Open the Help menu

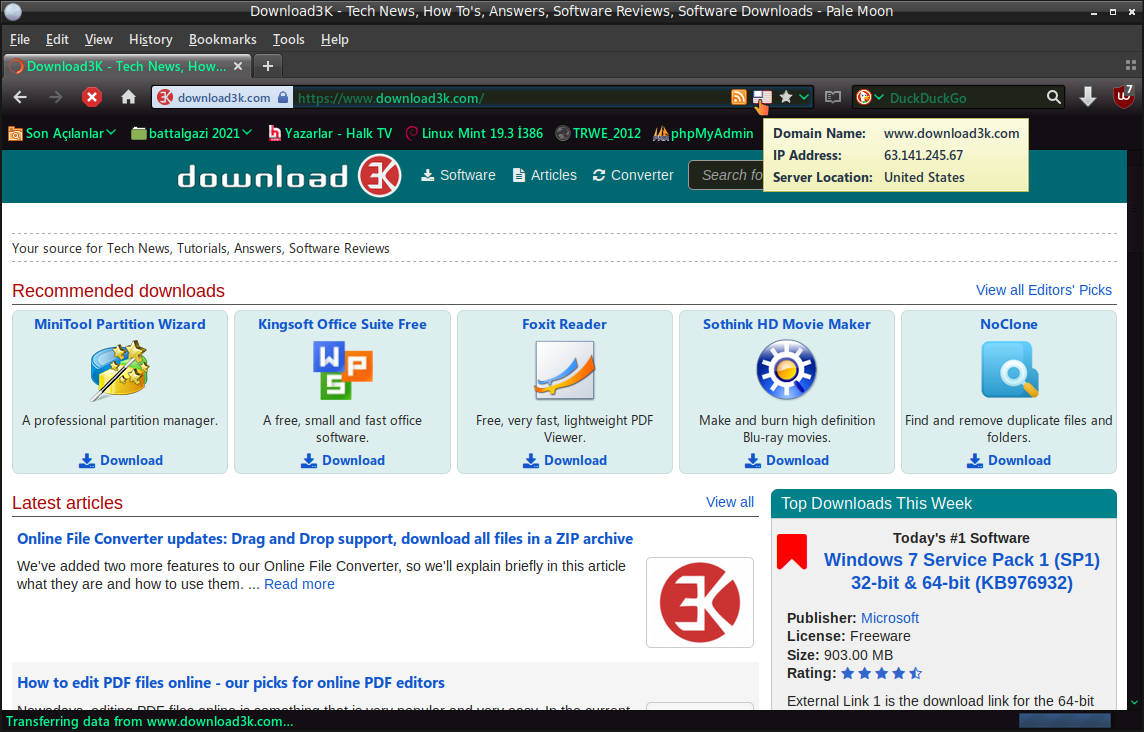[x=334, y=39]
